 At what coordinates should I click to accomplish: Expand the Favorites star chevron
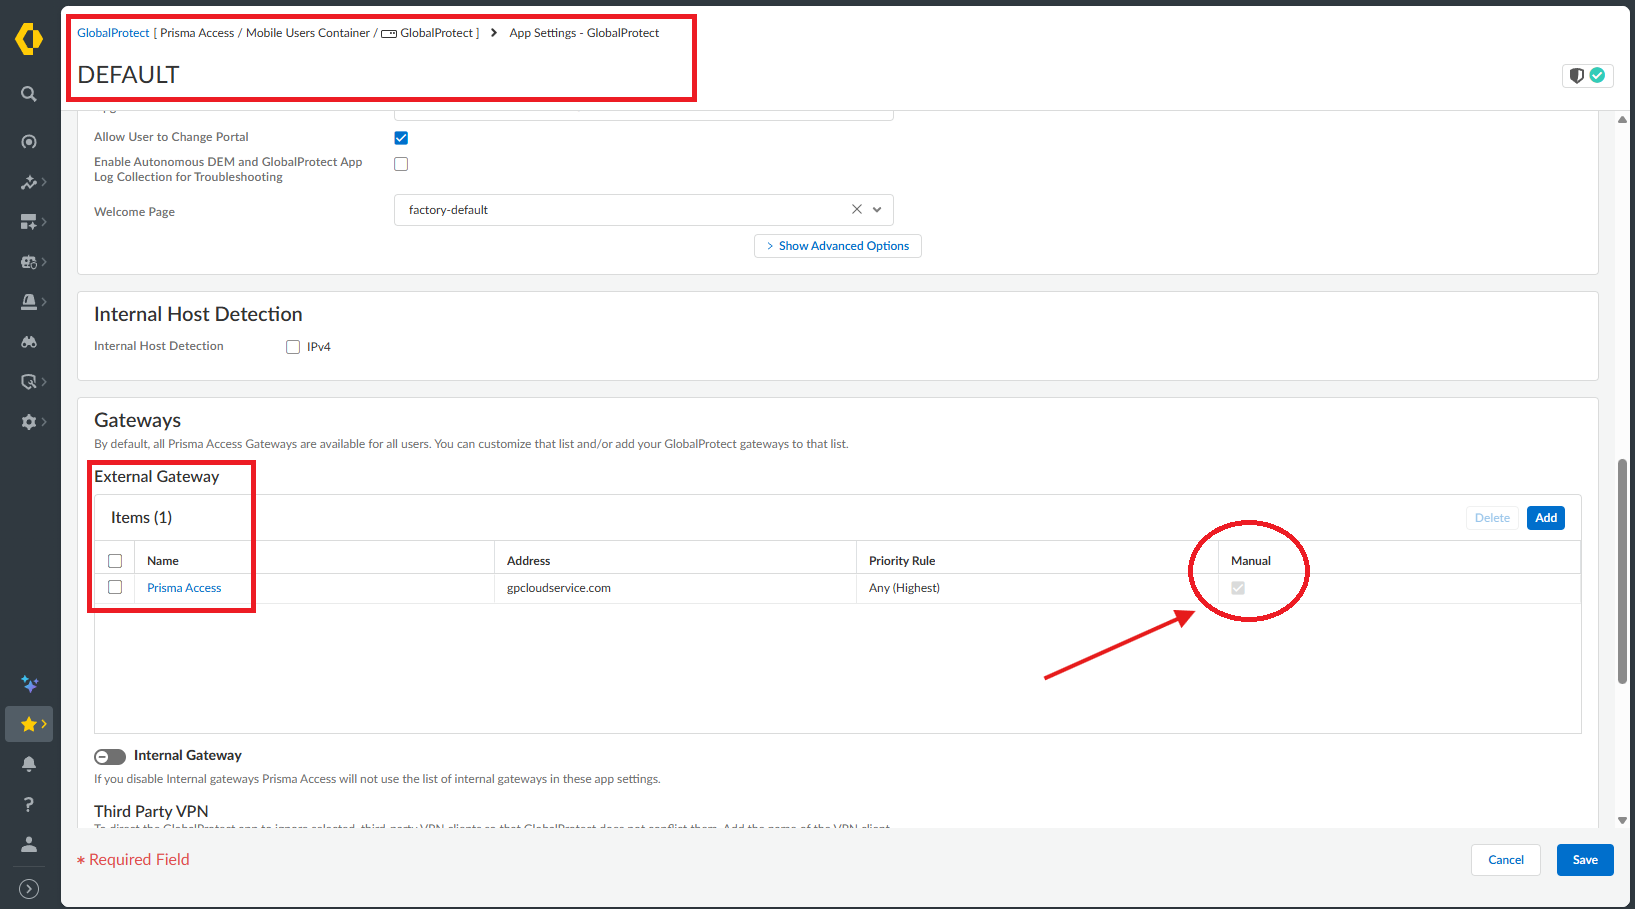click(x=44, y=724)
